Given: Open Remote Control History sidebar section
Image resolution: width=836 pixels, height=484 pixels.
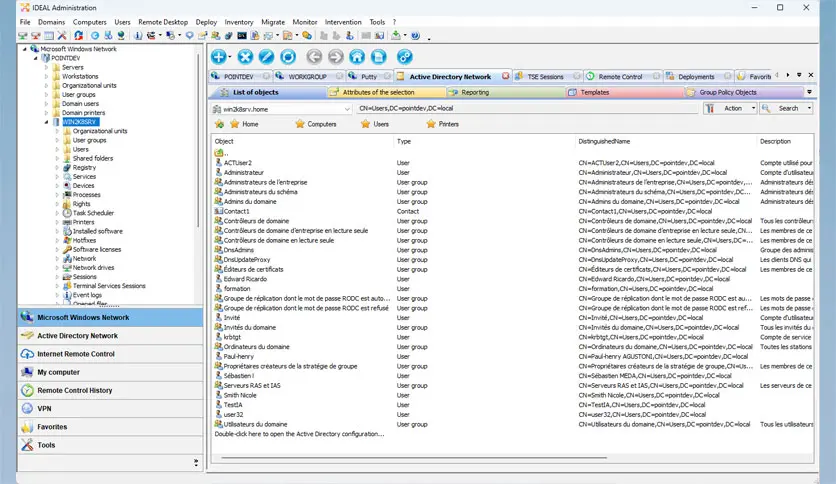Looking at the screenshot, I should pos(110,391).
